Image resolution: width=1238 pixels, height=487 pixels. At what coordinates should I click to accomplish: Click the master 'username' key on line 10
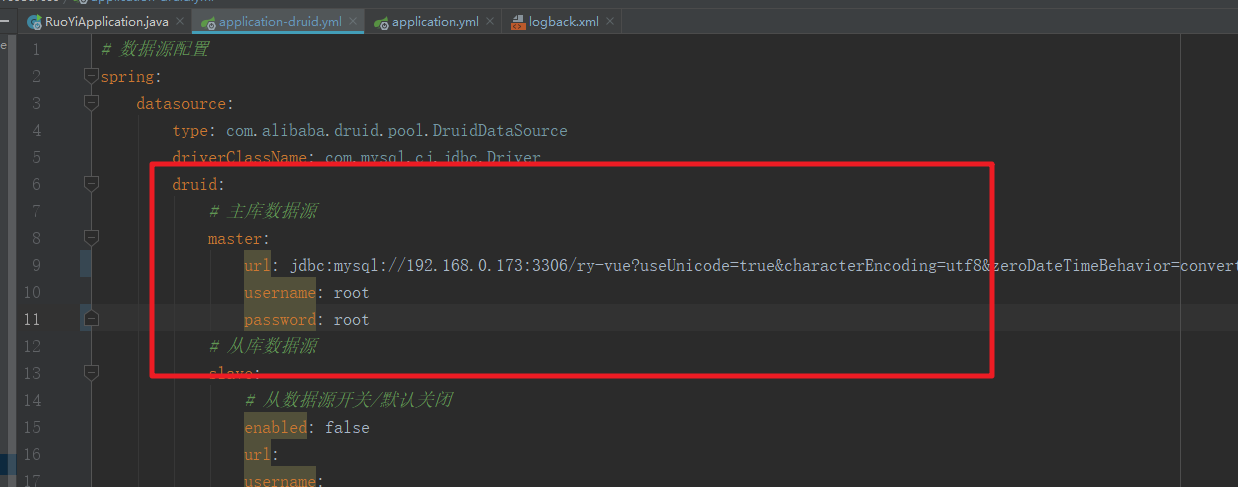coord(280,292)
